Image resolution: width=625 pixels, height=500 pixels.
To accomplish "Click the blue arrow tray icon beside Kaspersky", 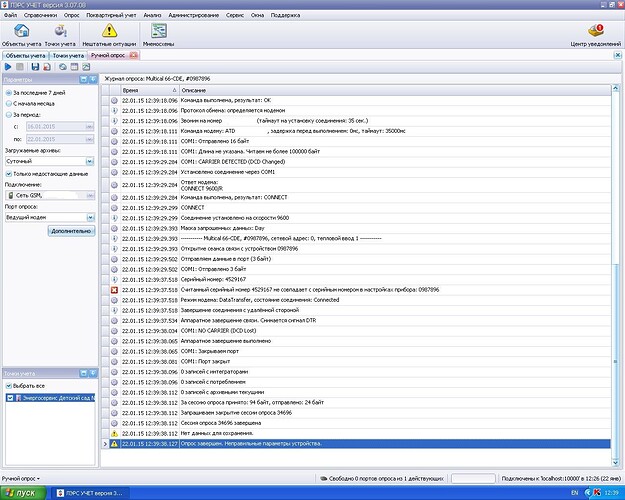I will coord(588,493).
